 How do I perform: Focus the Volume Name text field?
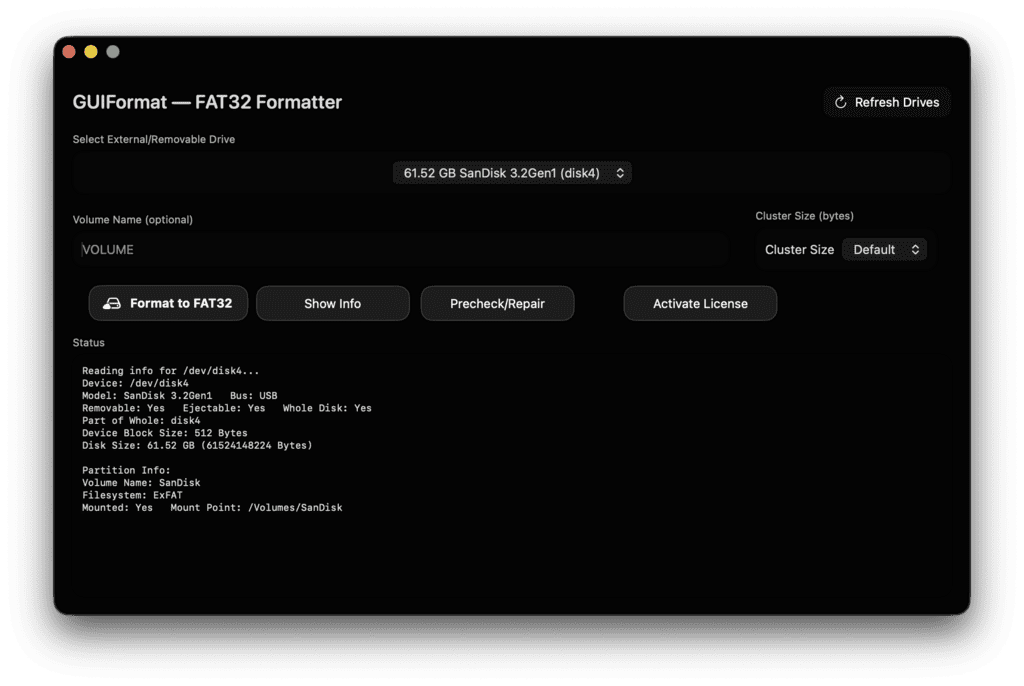click(400, 250)
